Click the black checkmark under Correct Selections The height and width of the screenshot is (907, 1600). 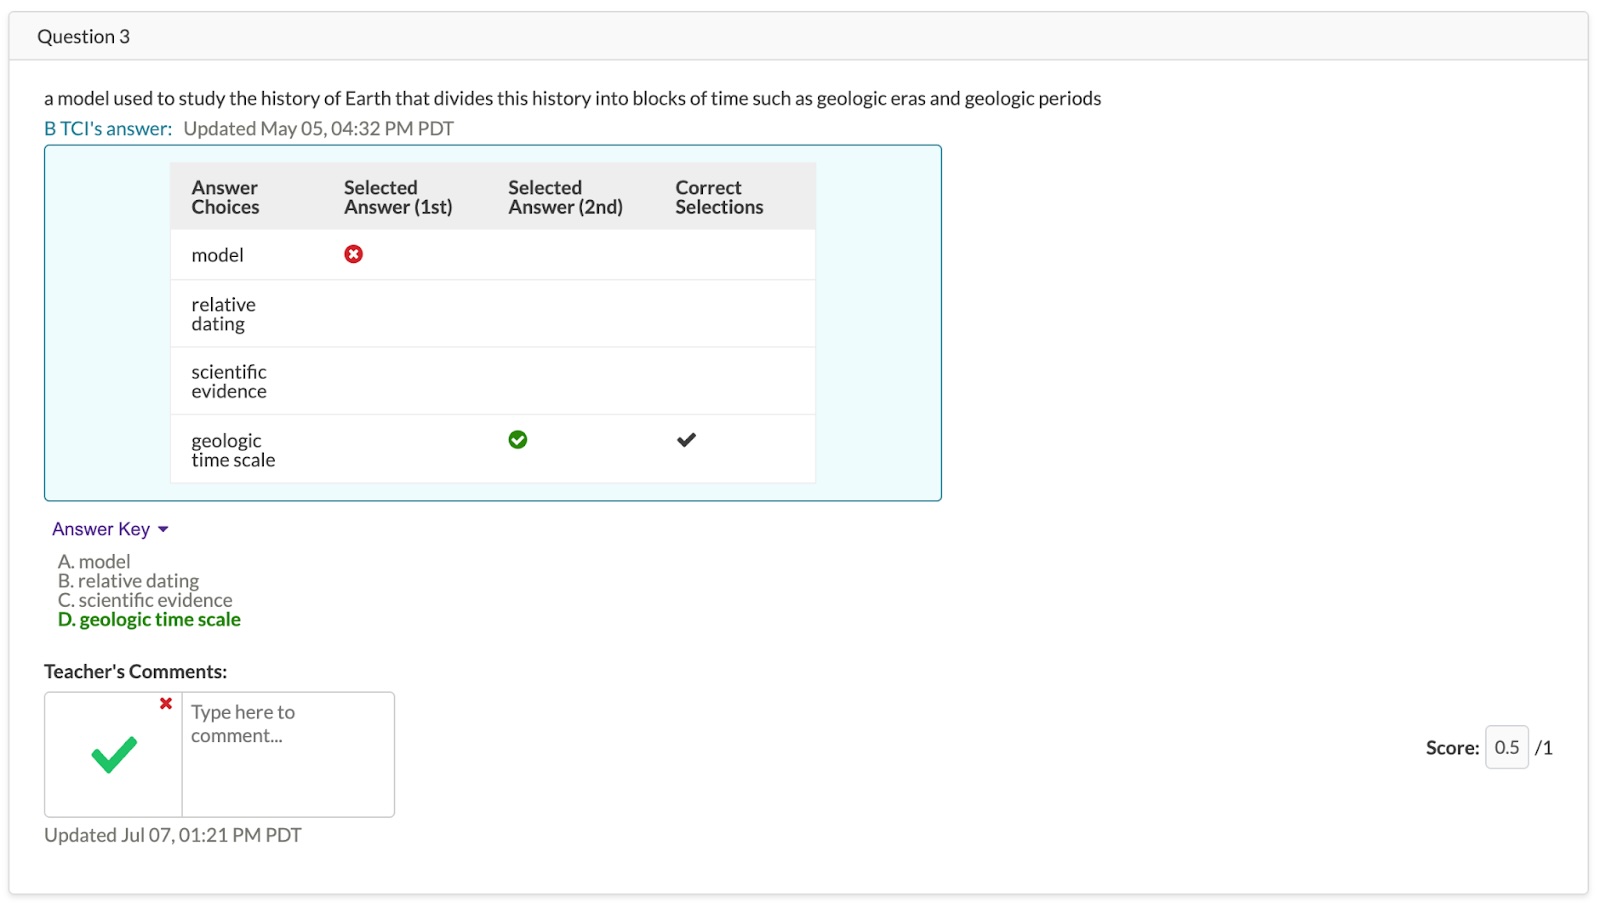tap(686, 440)
